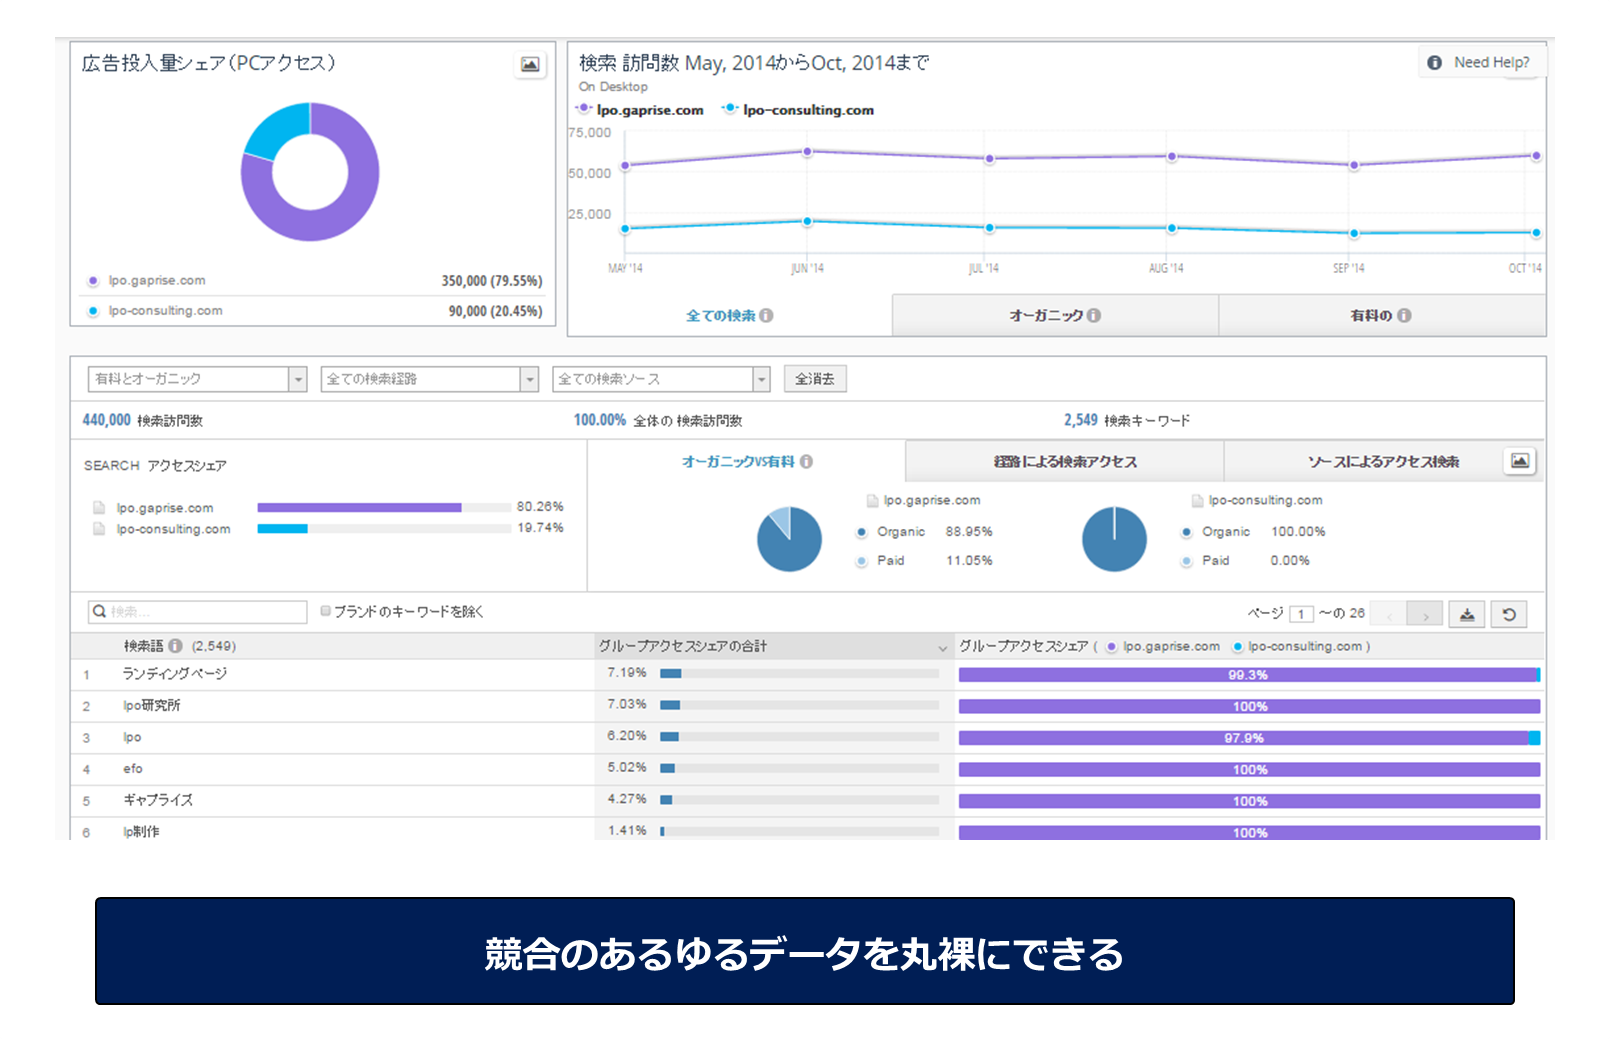This screenshot has width=1610, height=1039.
Task: Save ad share donut chart as image
Action: 530,65
